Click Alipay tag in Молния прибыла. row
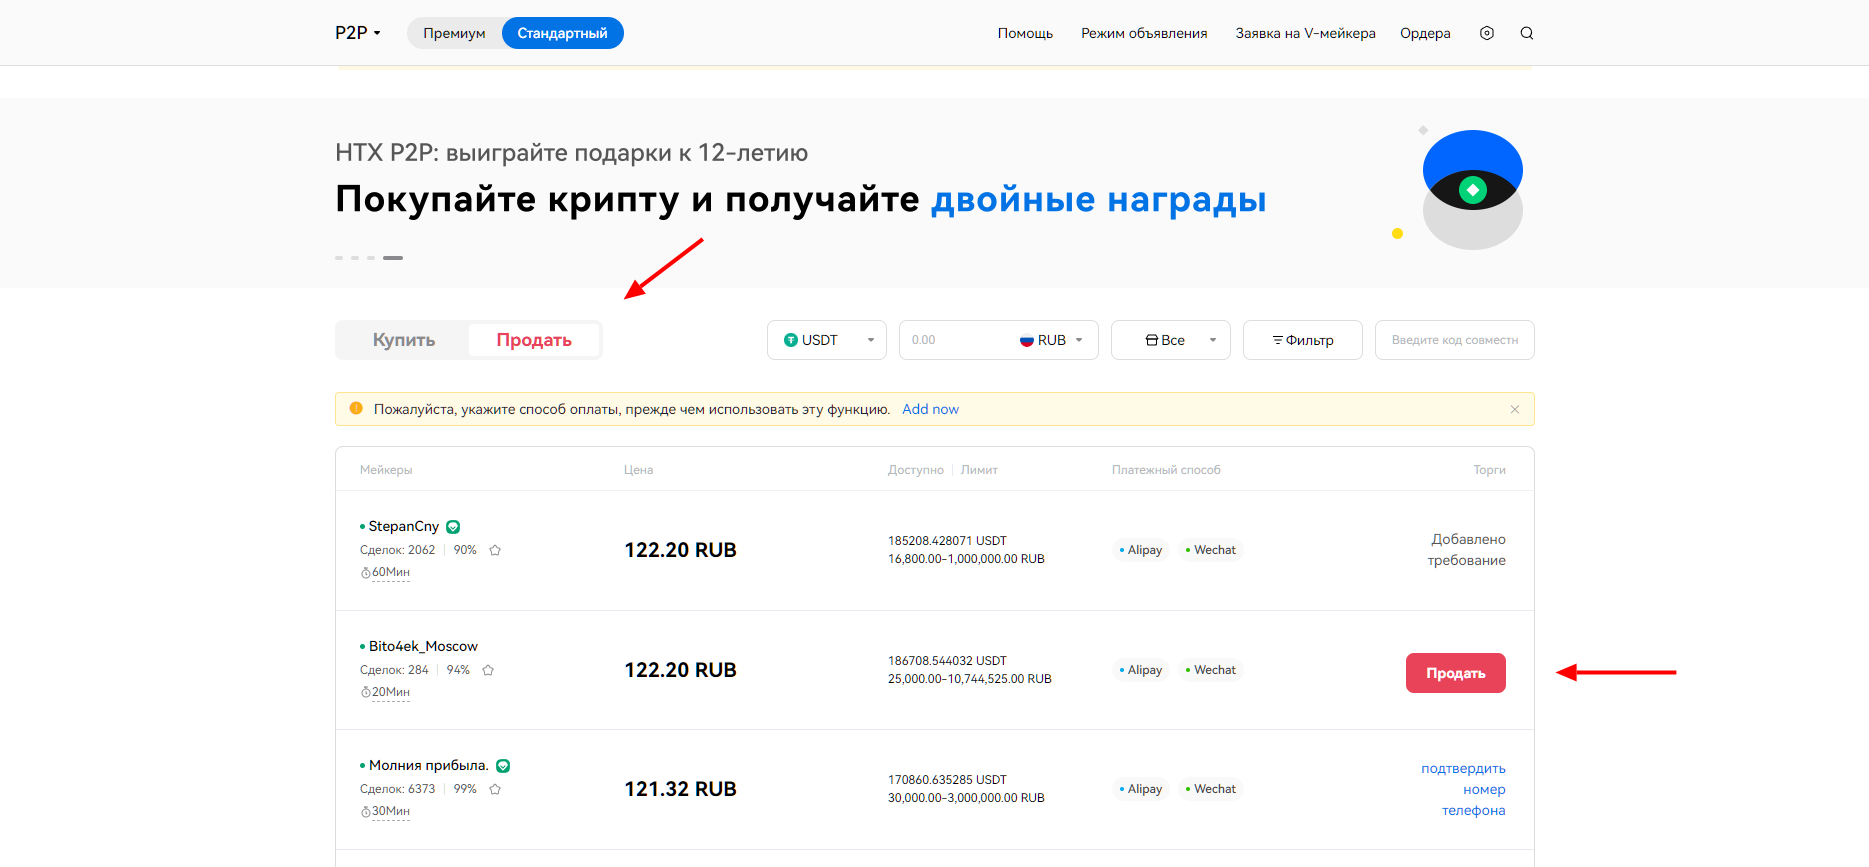This screenshot has height=867, width=1869. click(x=1141, y=789)
